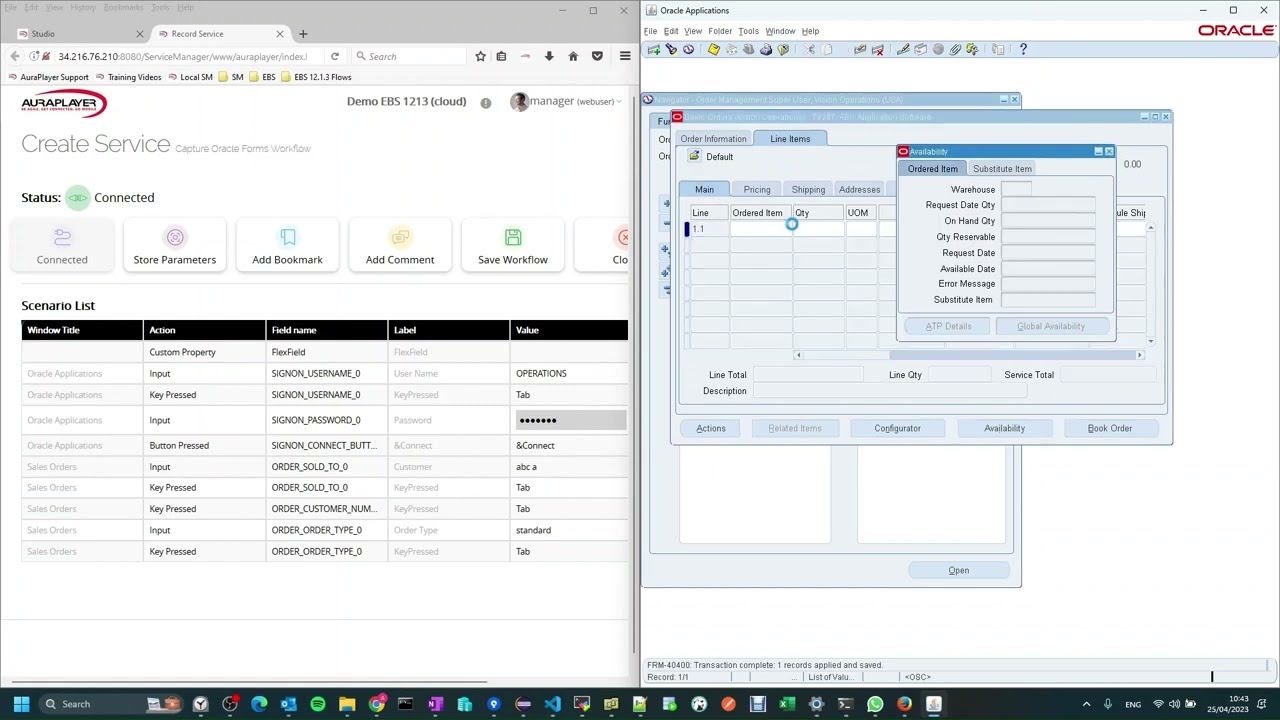Open the Oracle Applications Window menu

[x=780, y=31]
